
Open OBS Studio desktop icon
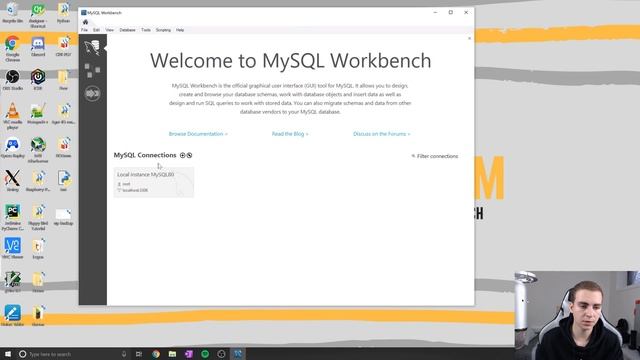point(12,80)
